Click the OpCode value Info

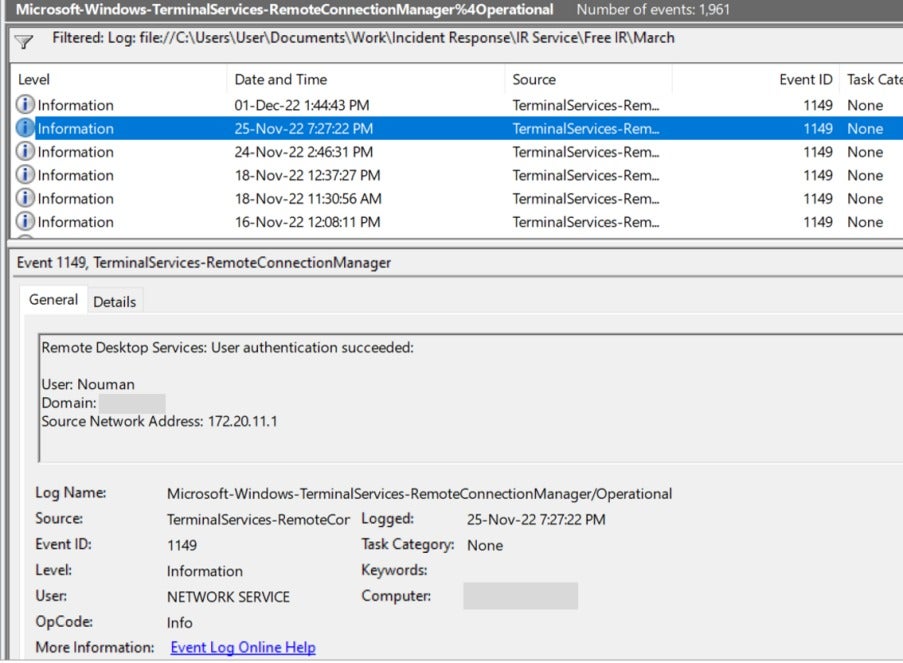click(x=180, y=623)
